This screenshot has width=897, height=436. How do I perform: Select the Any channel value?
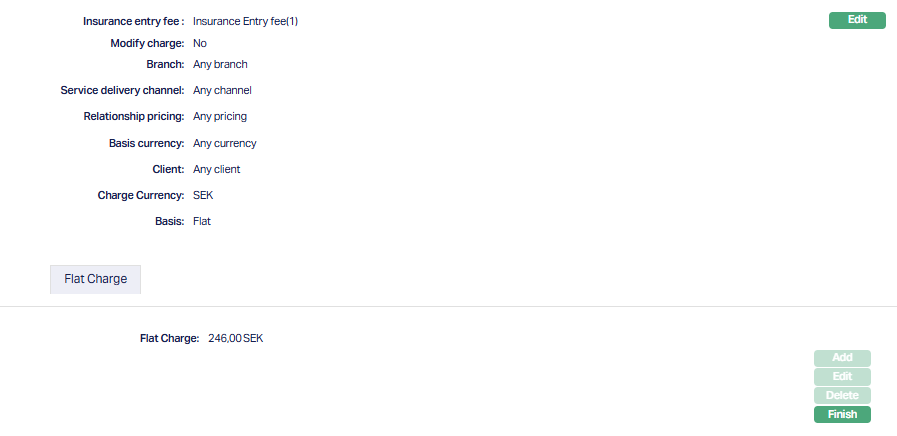pyautogui.click(x=222, y=90)
